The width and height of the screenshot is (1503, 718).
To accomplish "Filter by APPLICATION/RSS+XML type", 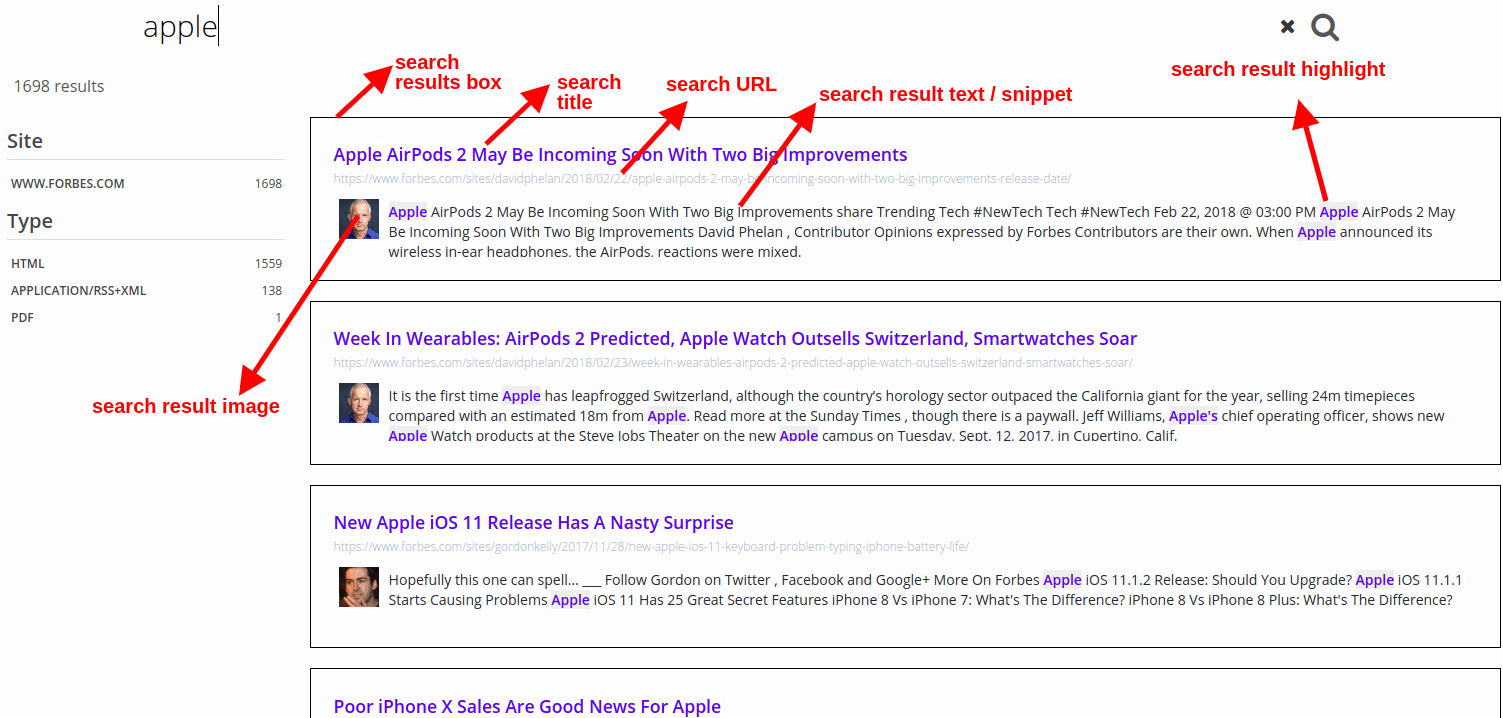I will [x=78, y=291].
